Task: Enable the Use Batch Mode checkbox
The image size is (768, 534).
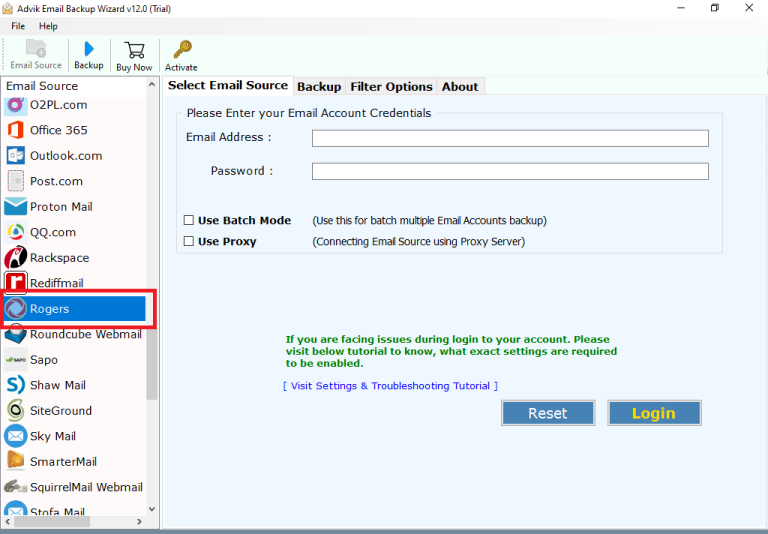Action: (x=188, y=221)
